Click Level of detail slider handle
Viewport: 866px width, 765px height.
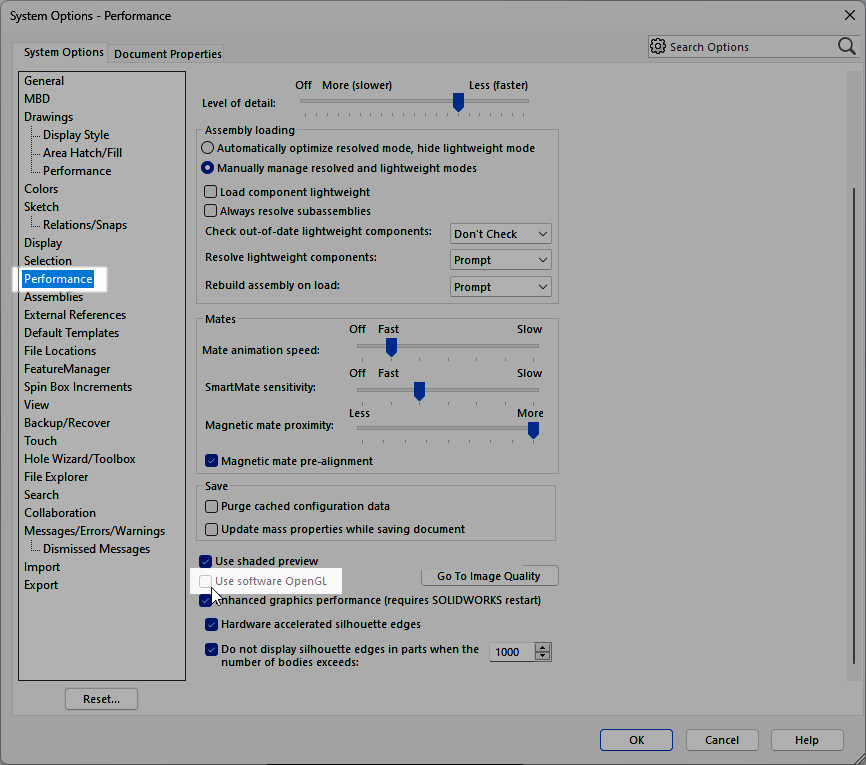pyautogui.click(x=458, y=102)
